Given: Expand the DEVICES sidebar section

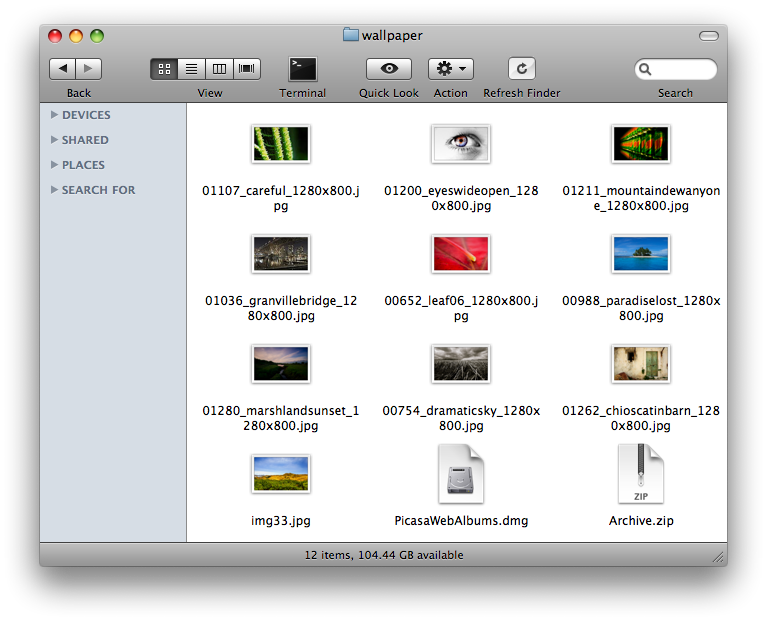Looking at the screenshot, I should 54,115.
